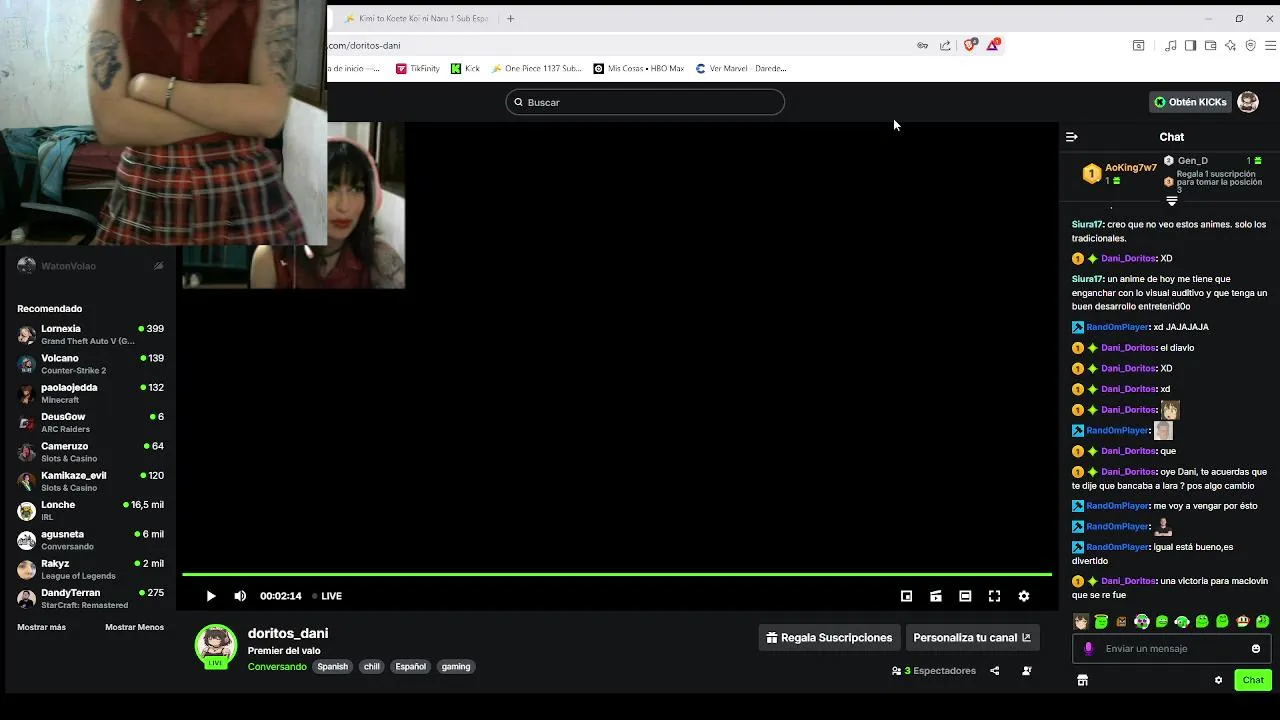This screenshot has height=720, width=1280.
Task: Expand the gift leaderboard chevron
Action: pos(1172,201)
